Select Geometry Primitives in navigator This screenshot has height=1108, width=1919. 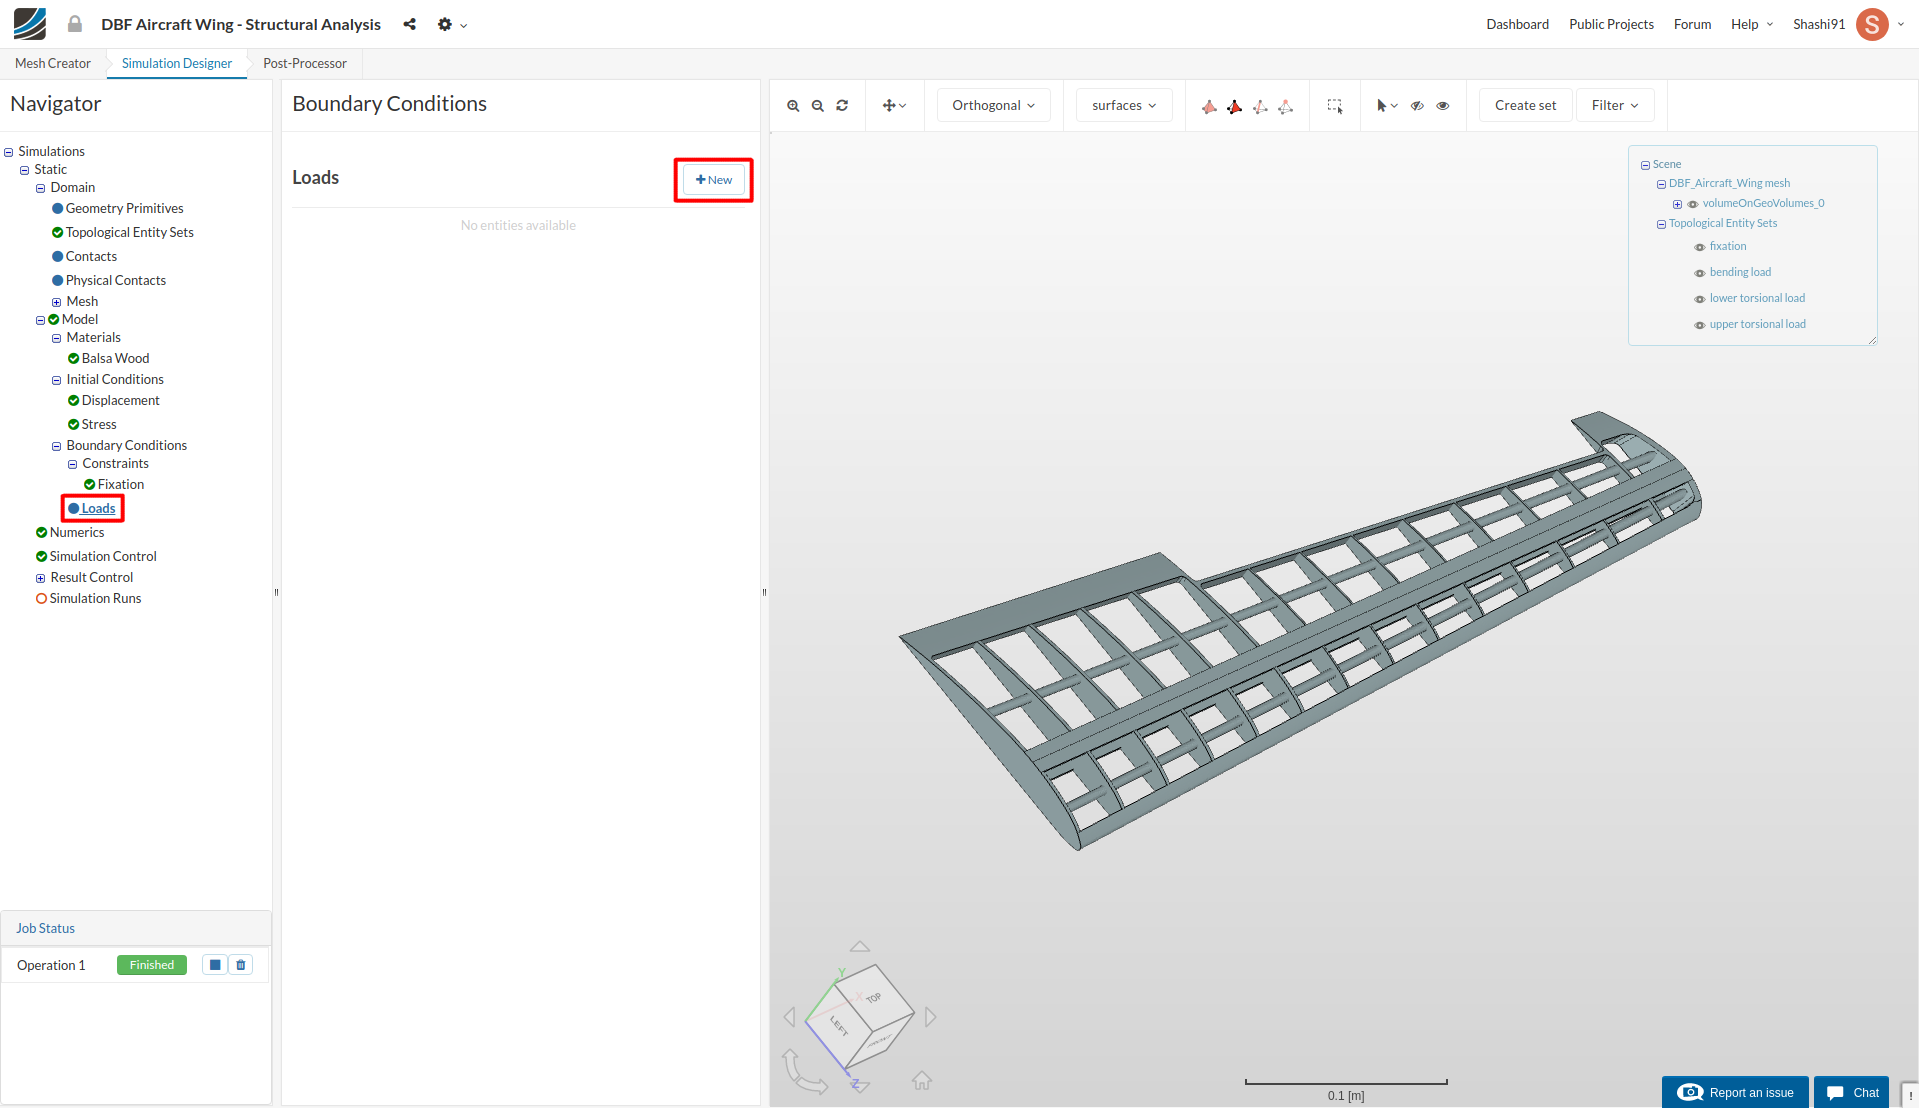click(x=124, y=209)
